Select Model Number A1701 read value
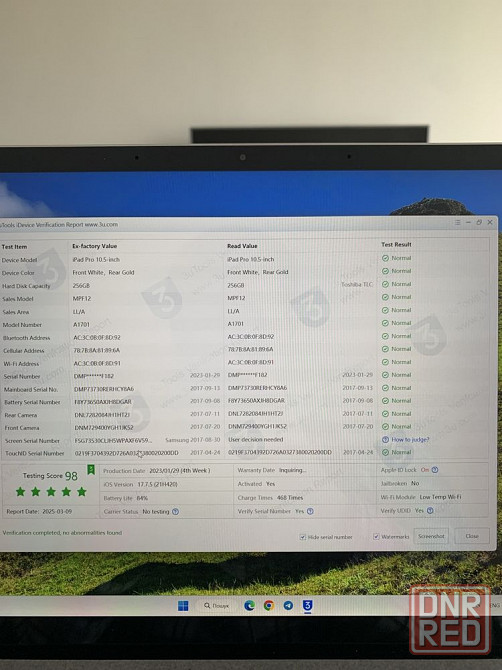Screen dimensions: 502x670 (x=235, y=323)
